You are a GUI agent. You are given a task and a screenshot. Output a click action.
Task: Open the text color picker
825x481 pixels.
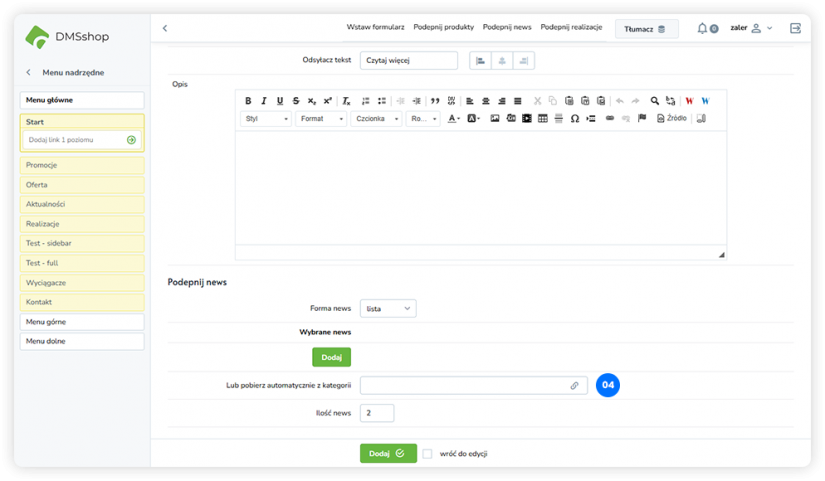pyautogui.click(x=453, y=119)
